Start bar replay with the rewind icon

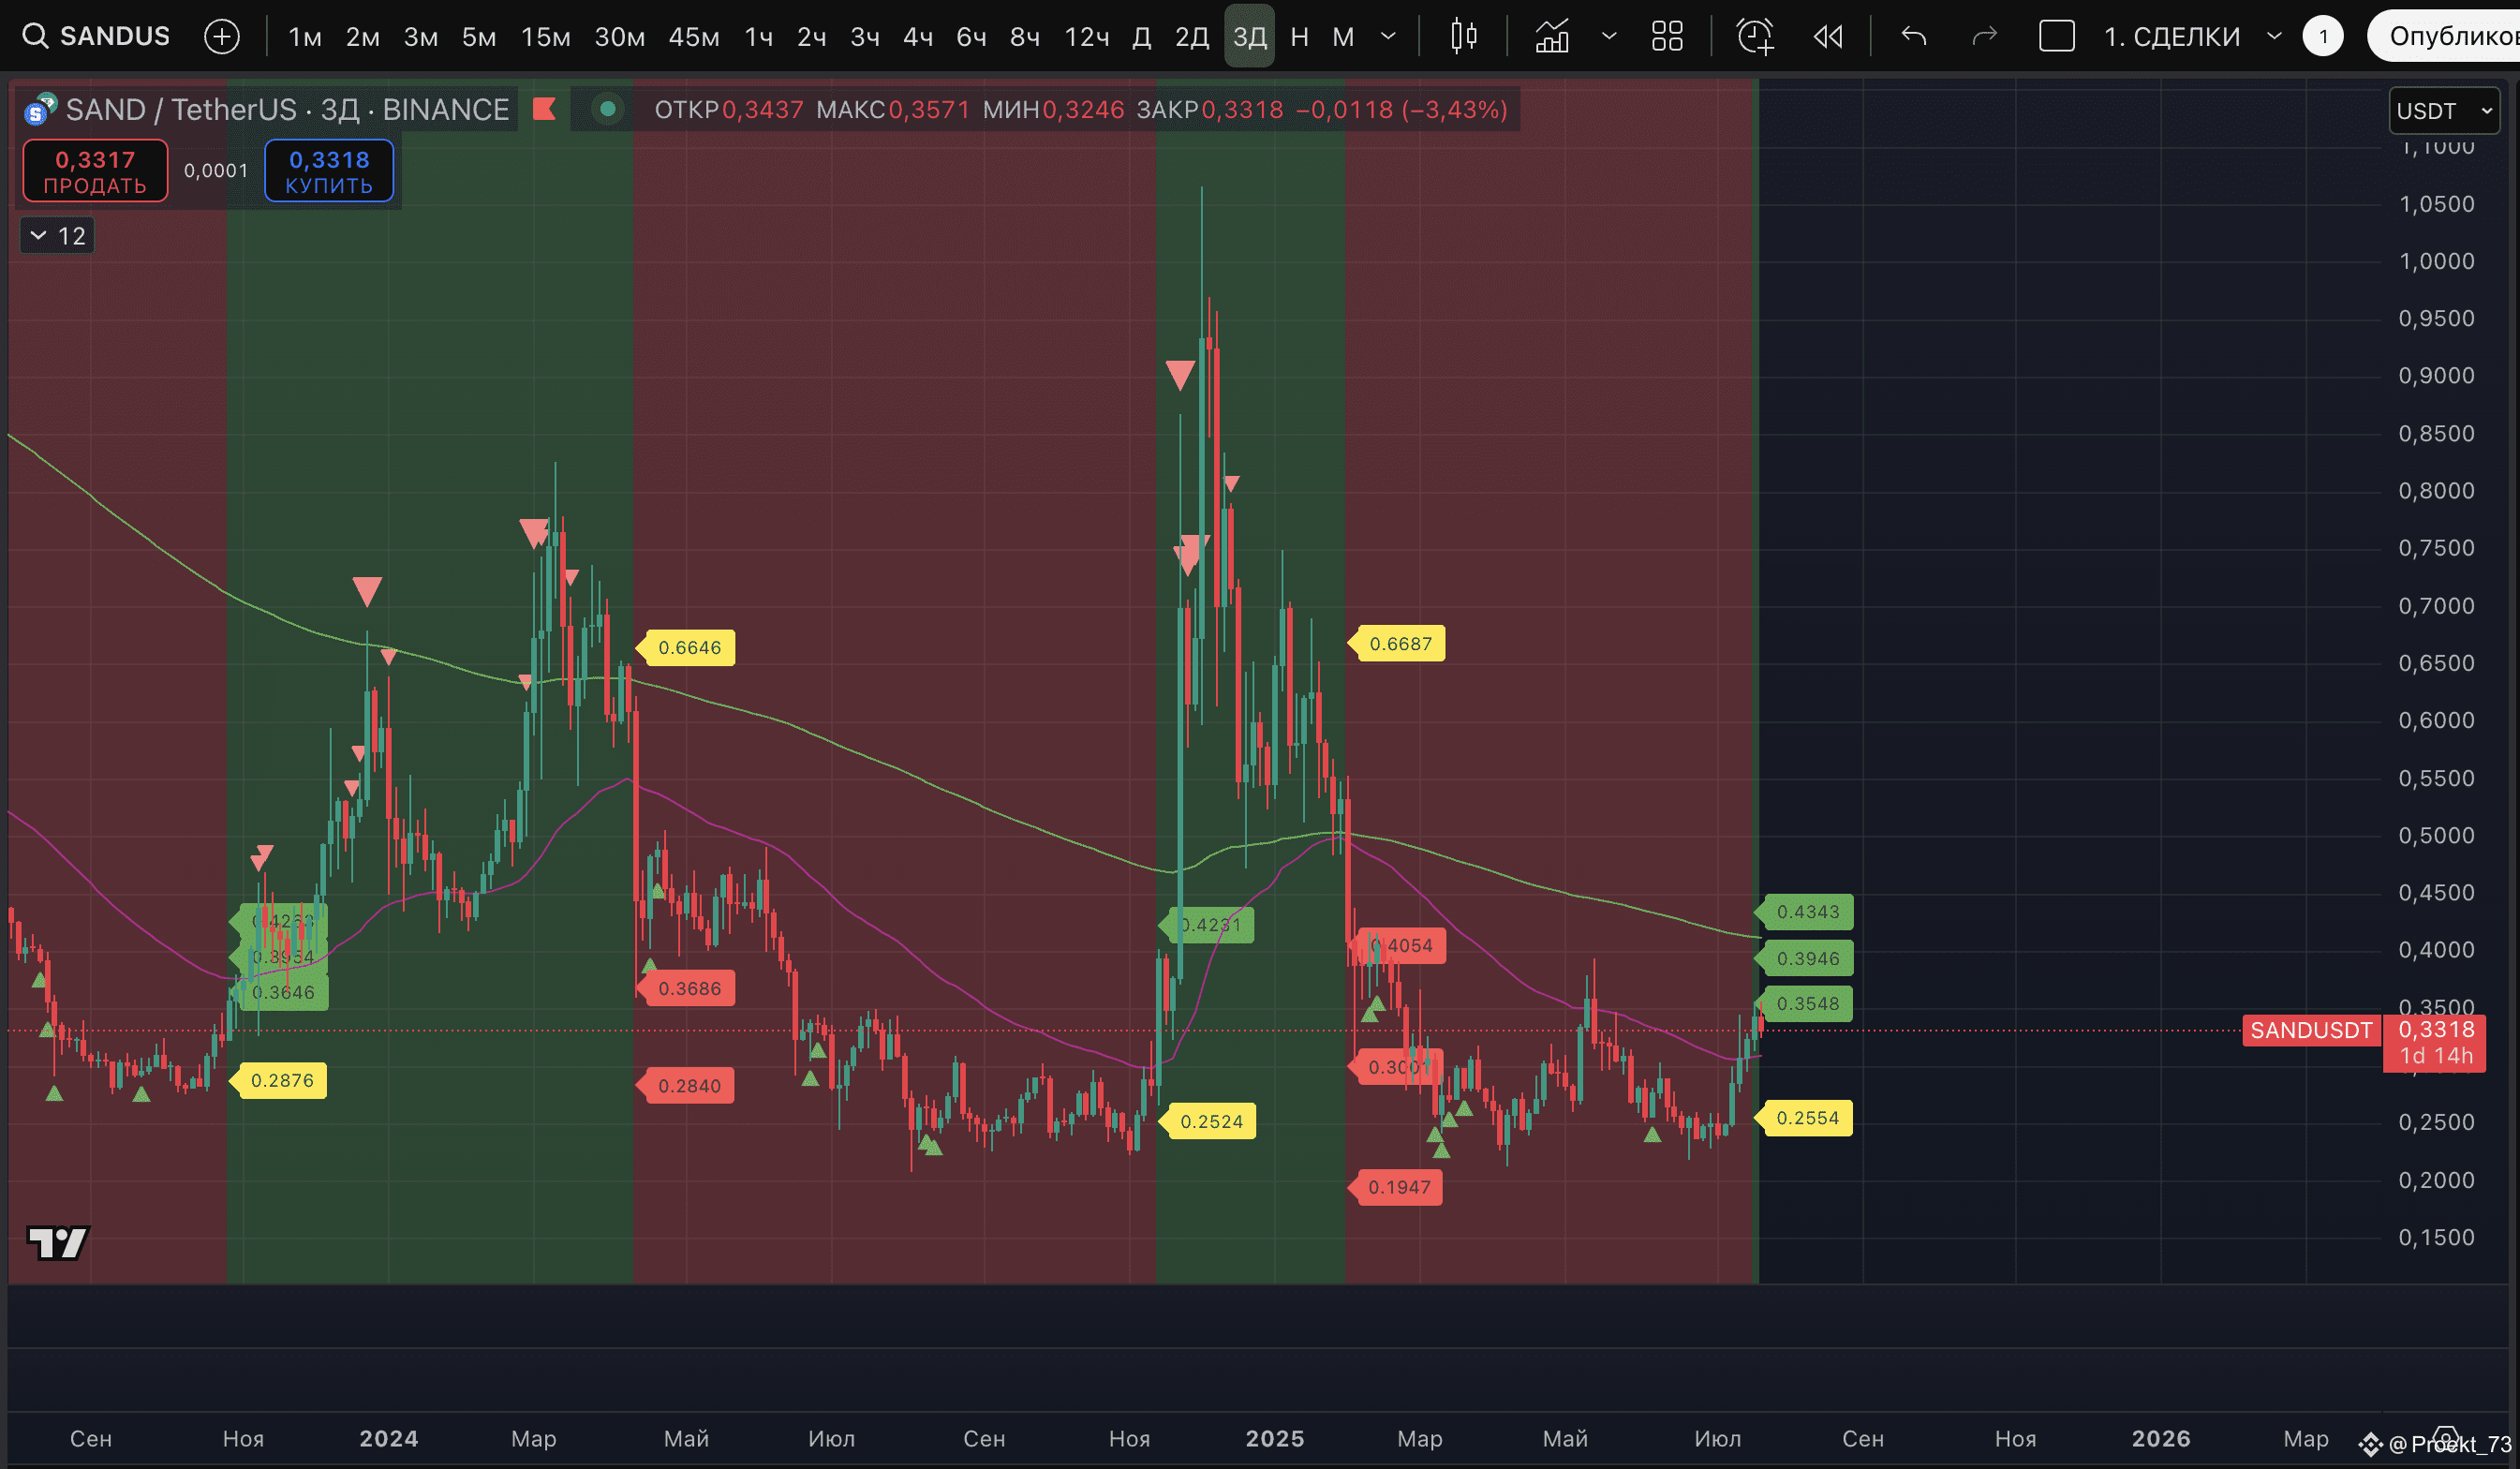[1828, 37]
